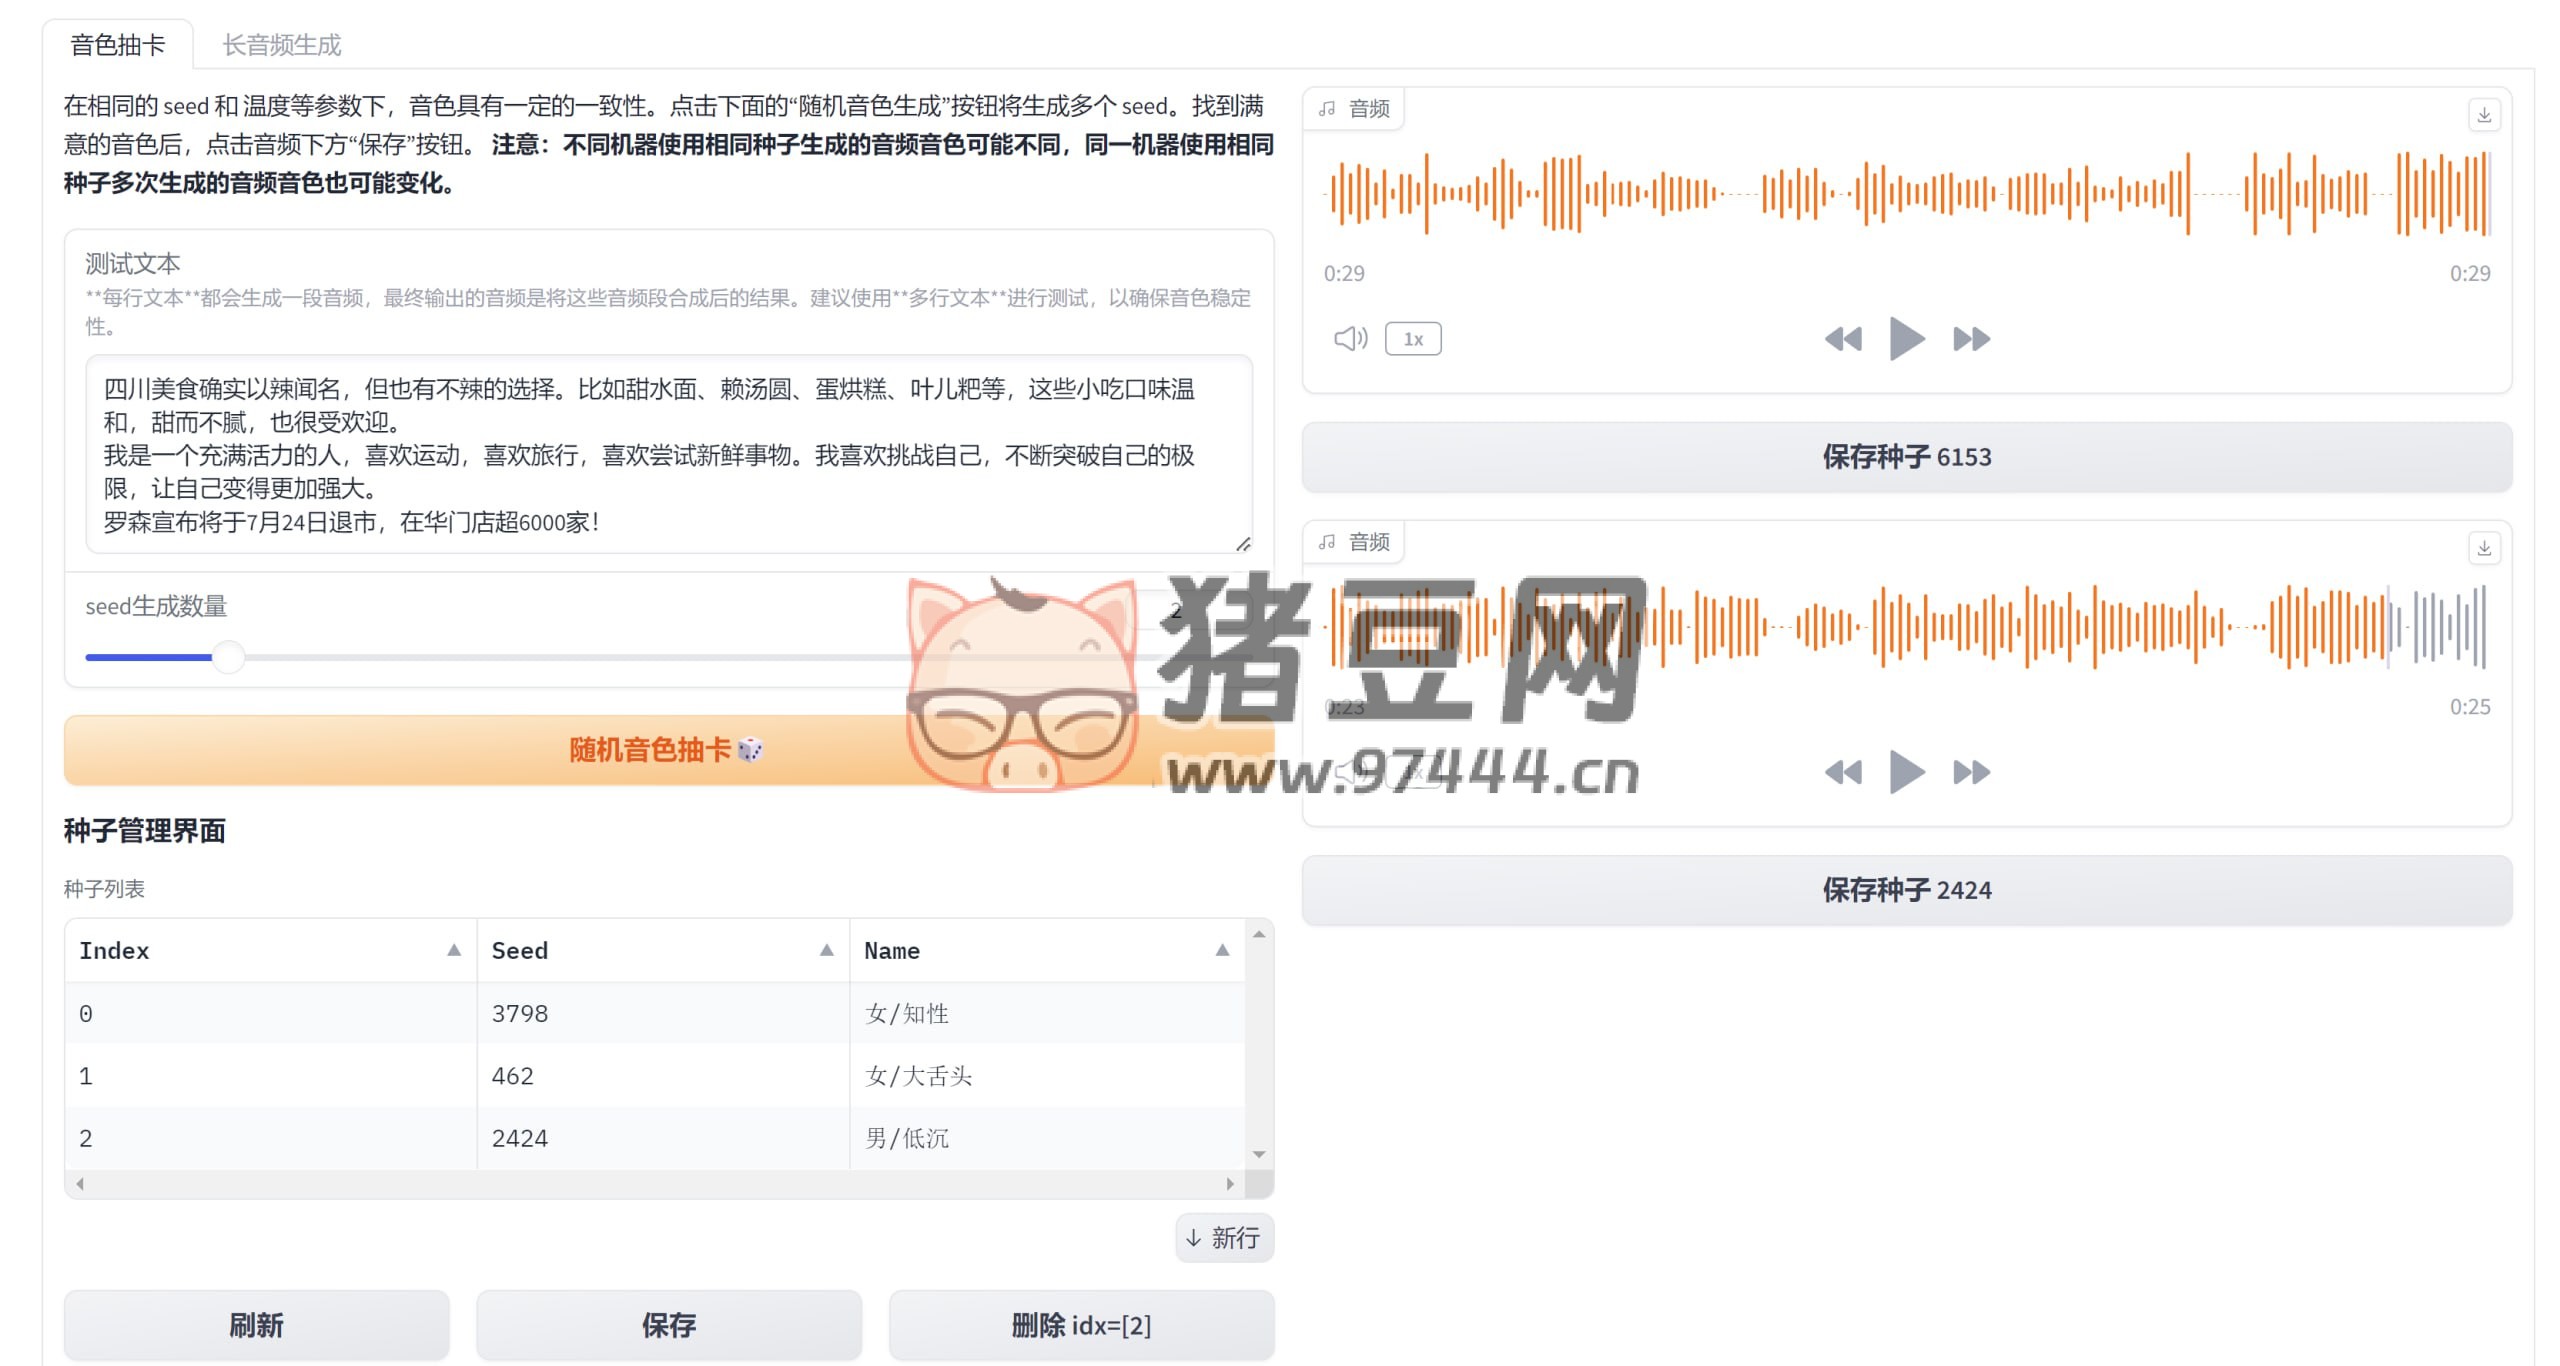Image resolution: width=2560 pixels, height=1366 pixels.
Task: Click the first 音频 label music icon
Action: coord(1327,109)
